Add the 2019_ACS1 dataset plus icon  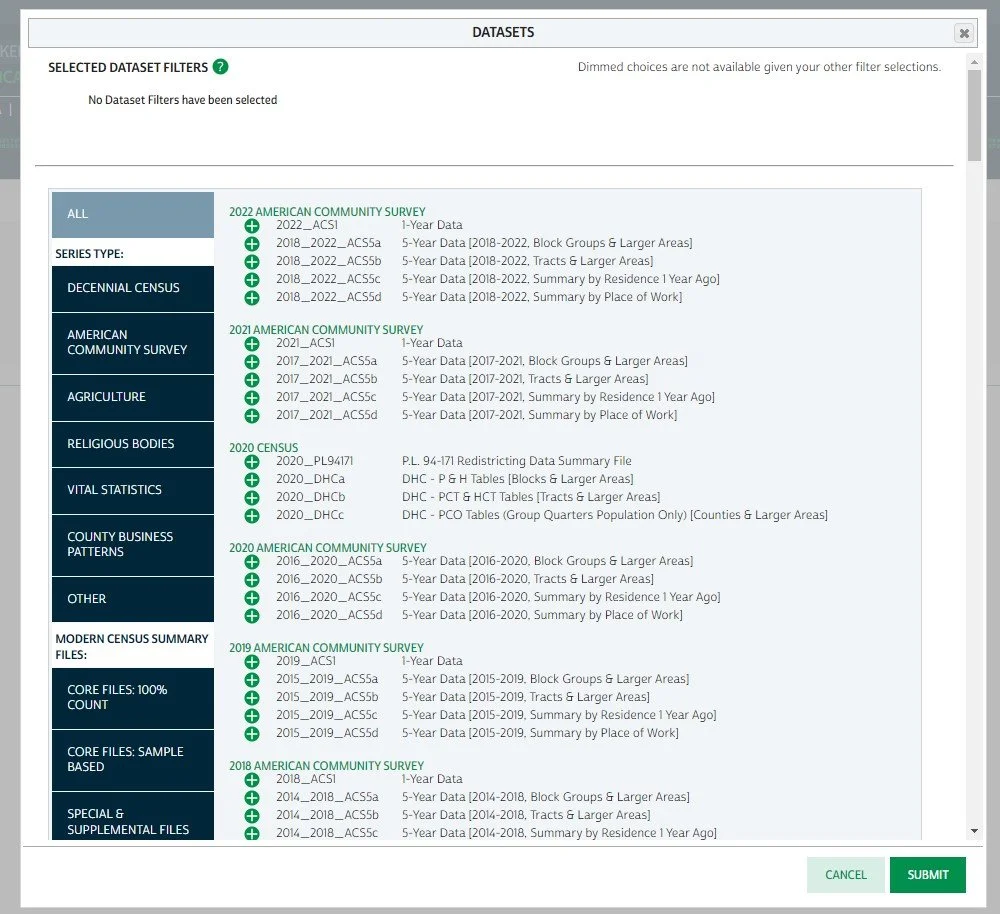point(252,662)
